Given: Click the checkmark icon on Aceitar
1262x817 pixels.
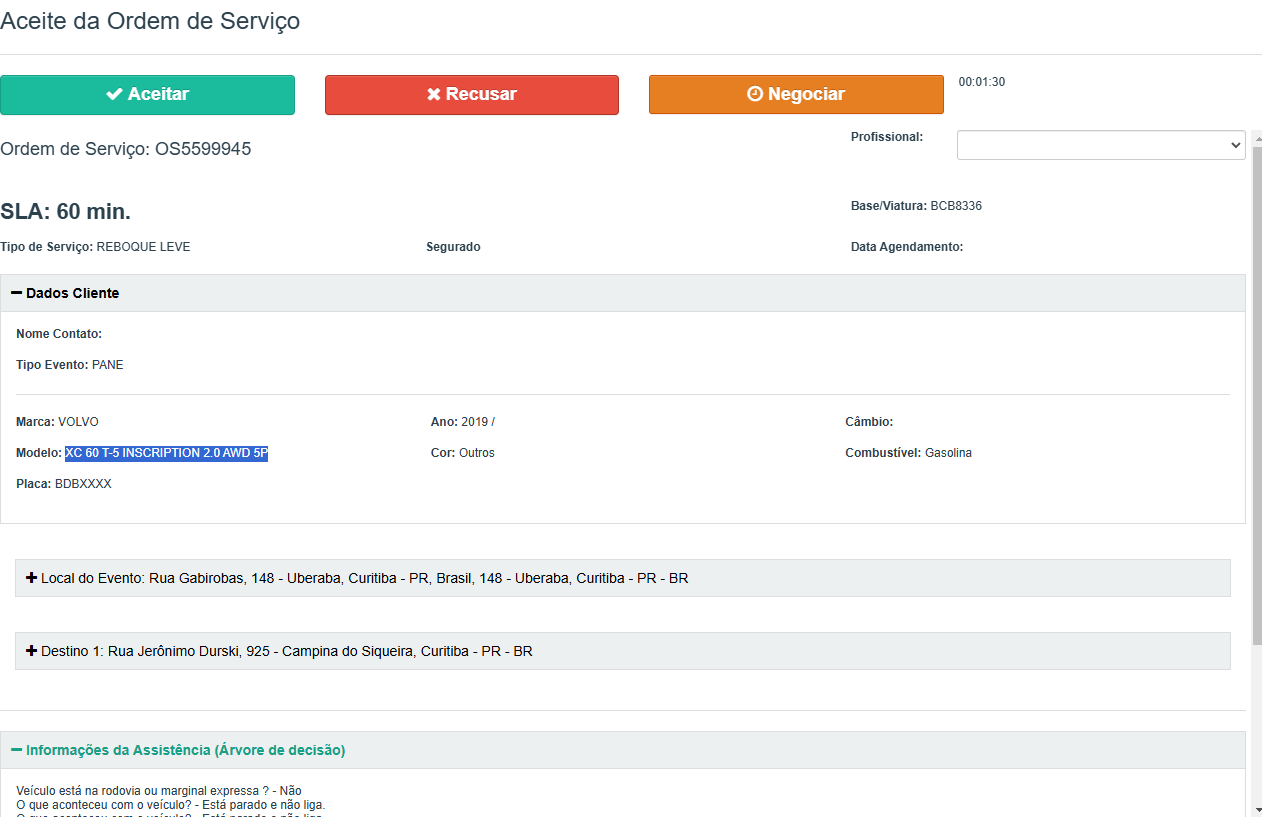Looking at the screenshot, I should coord(114,94).
